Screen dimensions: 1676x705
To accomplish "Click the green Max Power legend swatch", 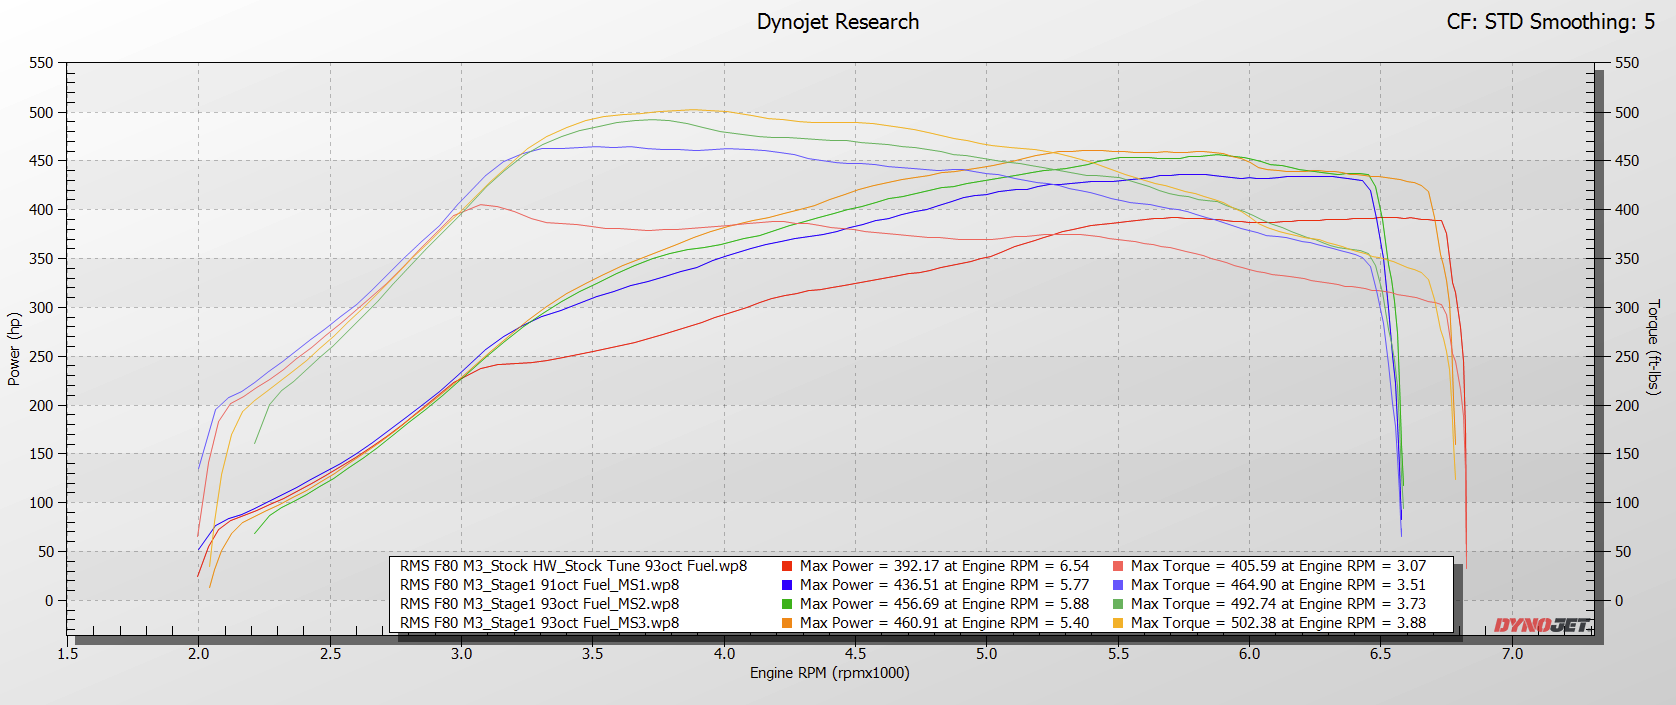I will (787, 604).
